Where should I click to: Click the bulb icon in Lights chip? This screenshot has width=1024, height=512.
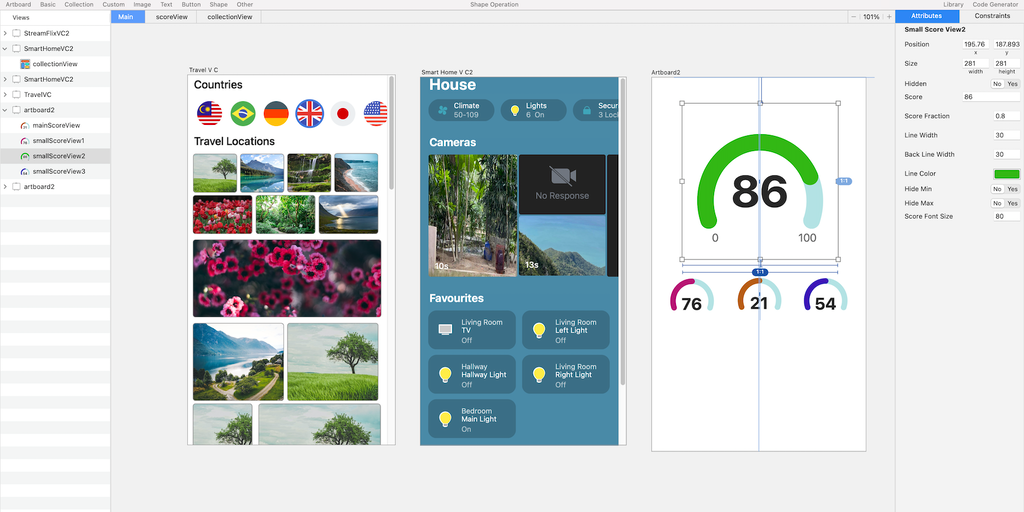515,110
